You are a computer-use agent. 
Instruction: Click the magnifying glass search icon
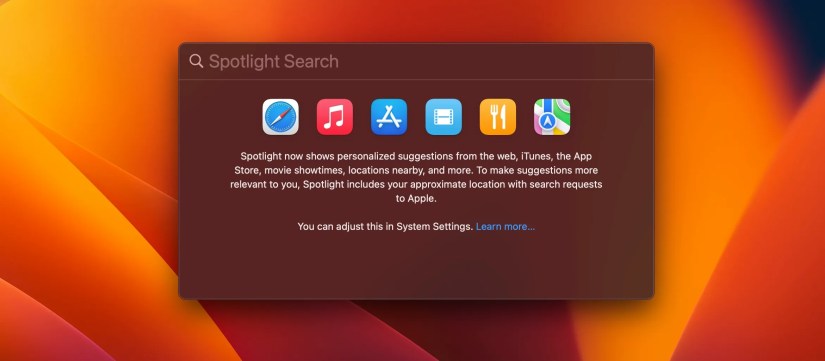(x=196, y=61)
